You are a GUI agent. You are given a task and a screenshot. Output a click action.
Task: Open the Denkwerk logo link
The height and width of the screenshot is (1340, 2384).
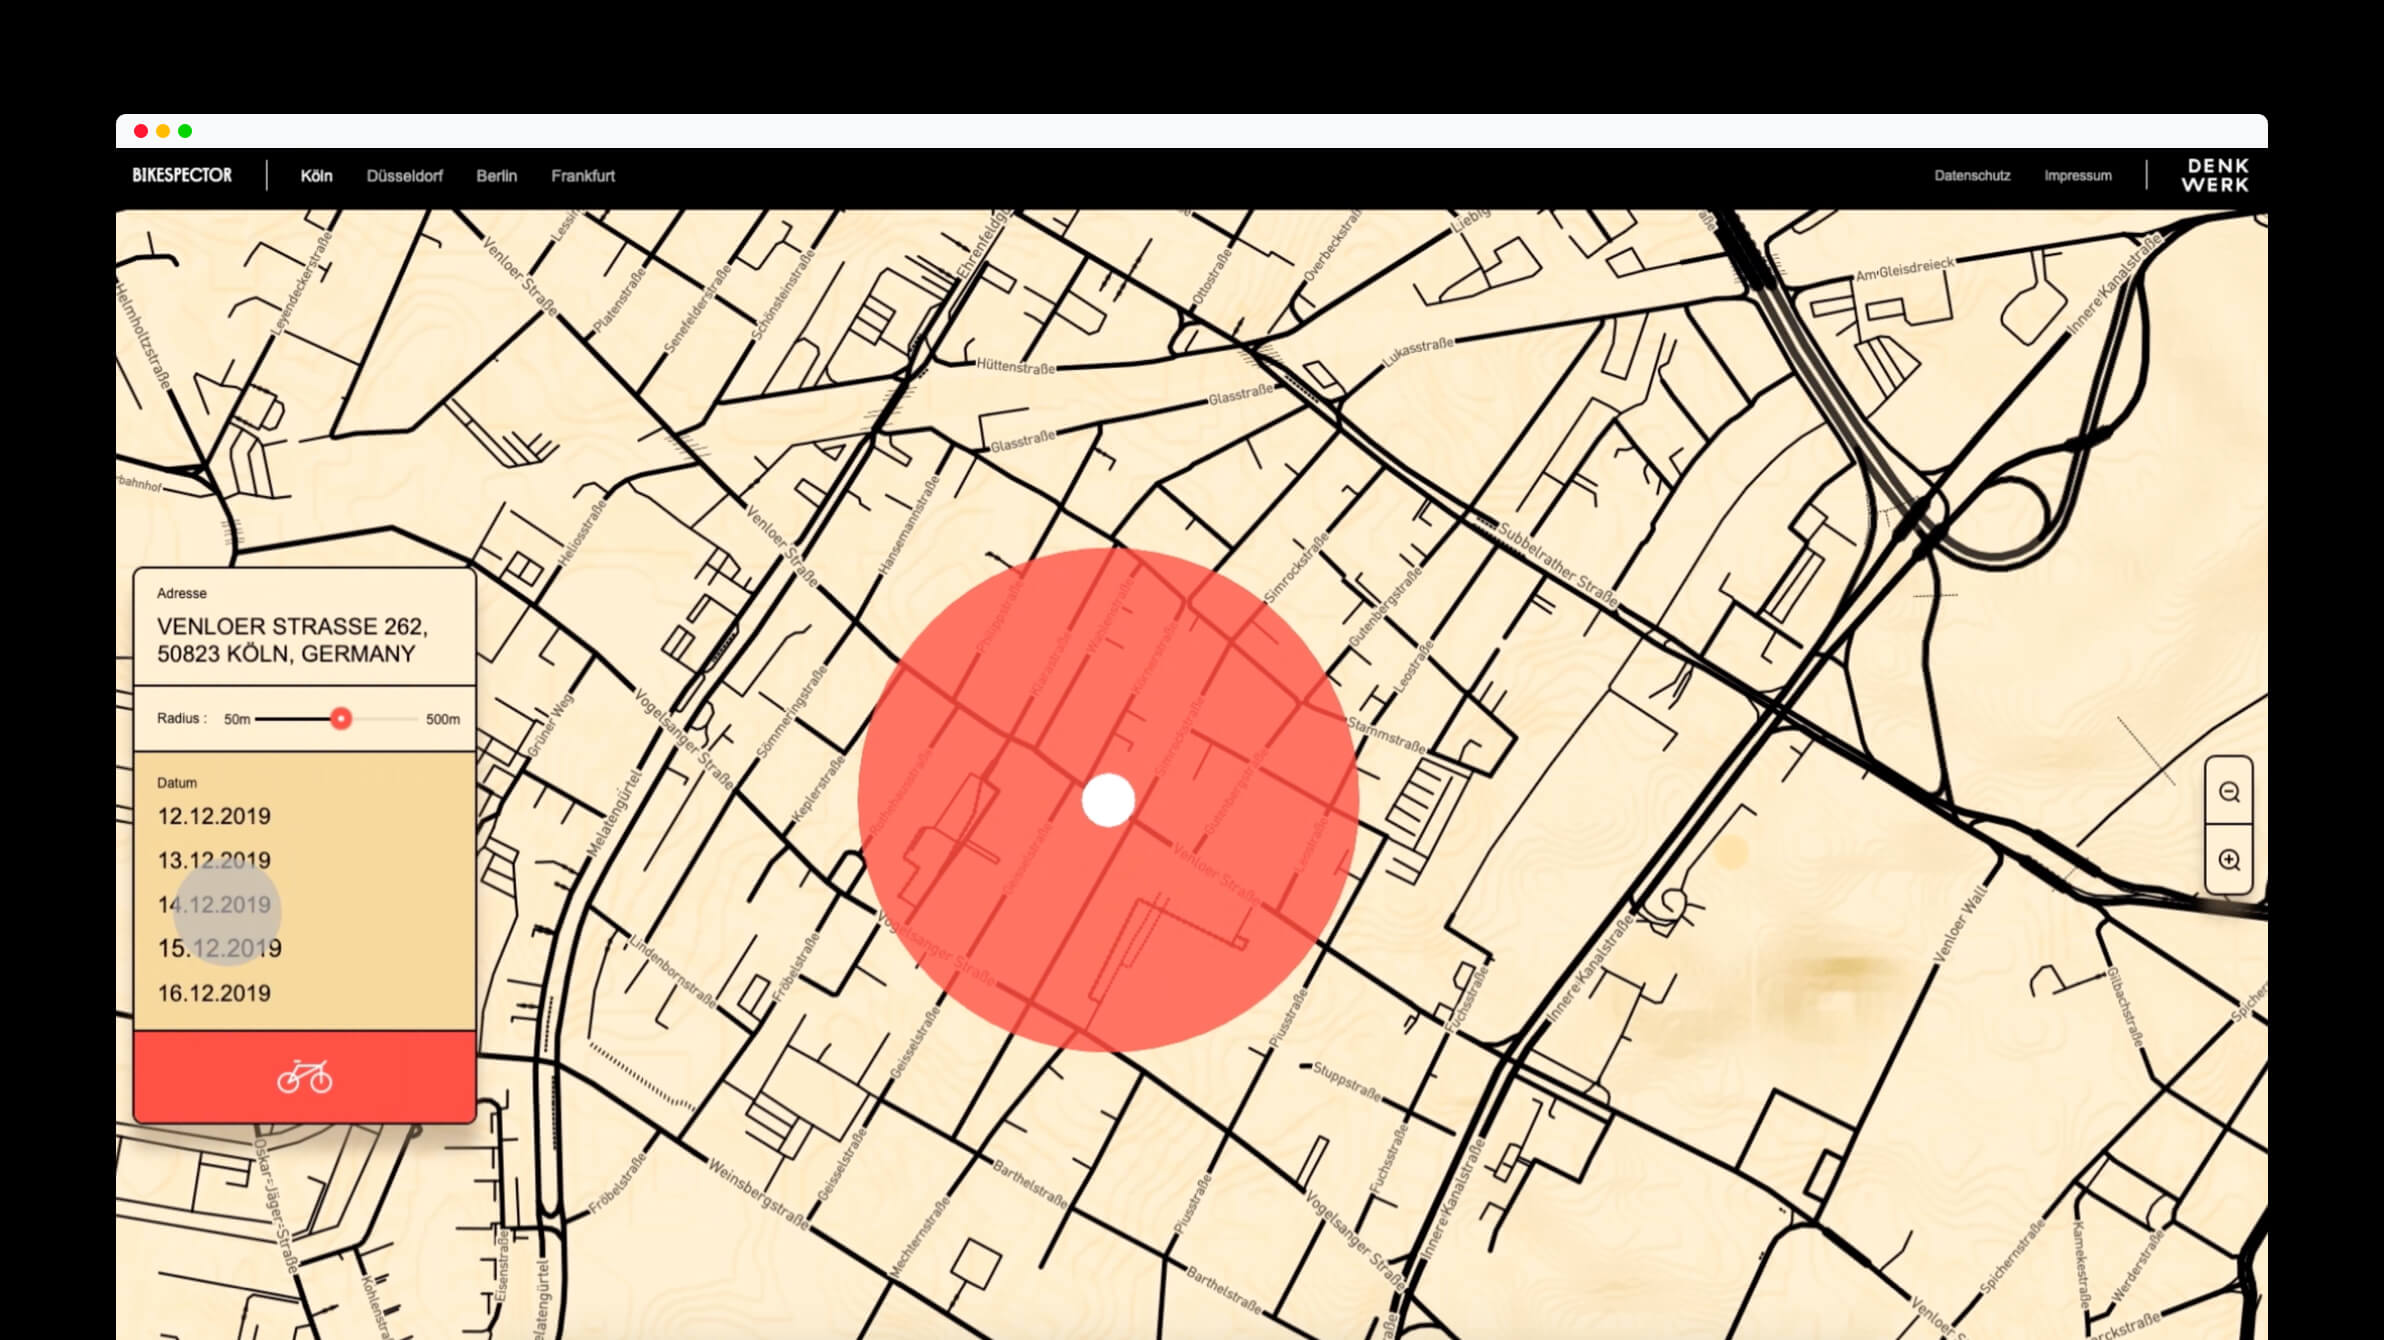2214,175
